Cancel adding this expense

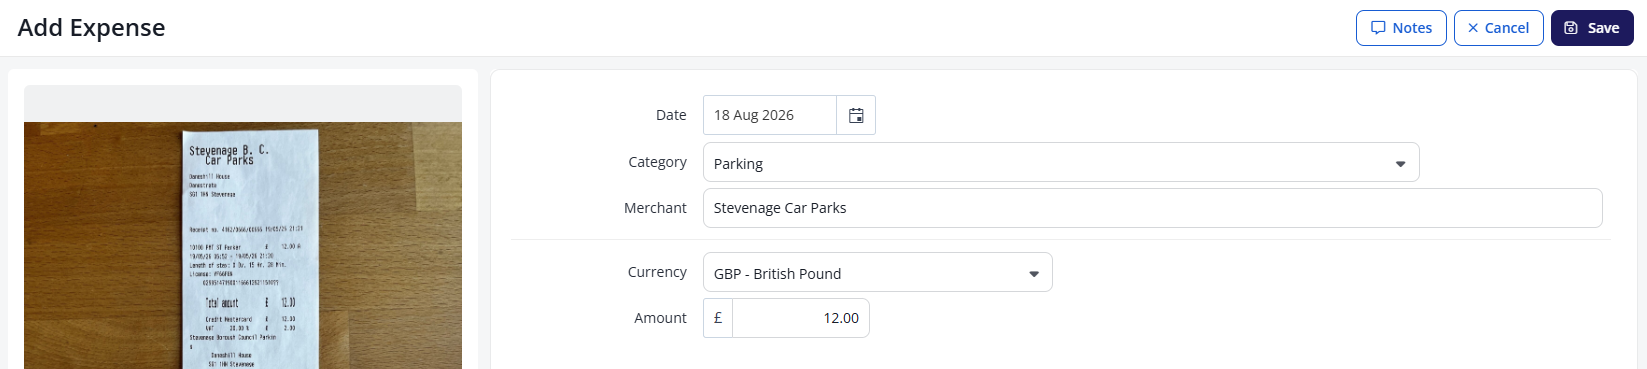coord(1498,28)
